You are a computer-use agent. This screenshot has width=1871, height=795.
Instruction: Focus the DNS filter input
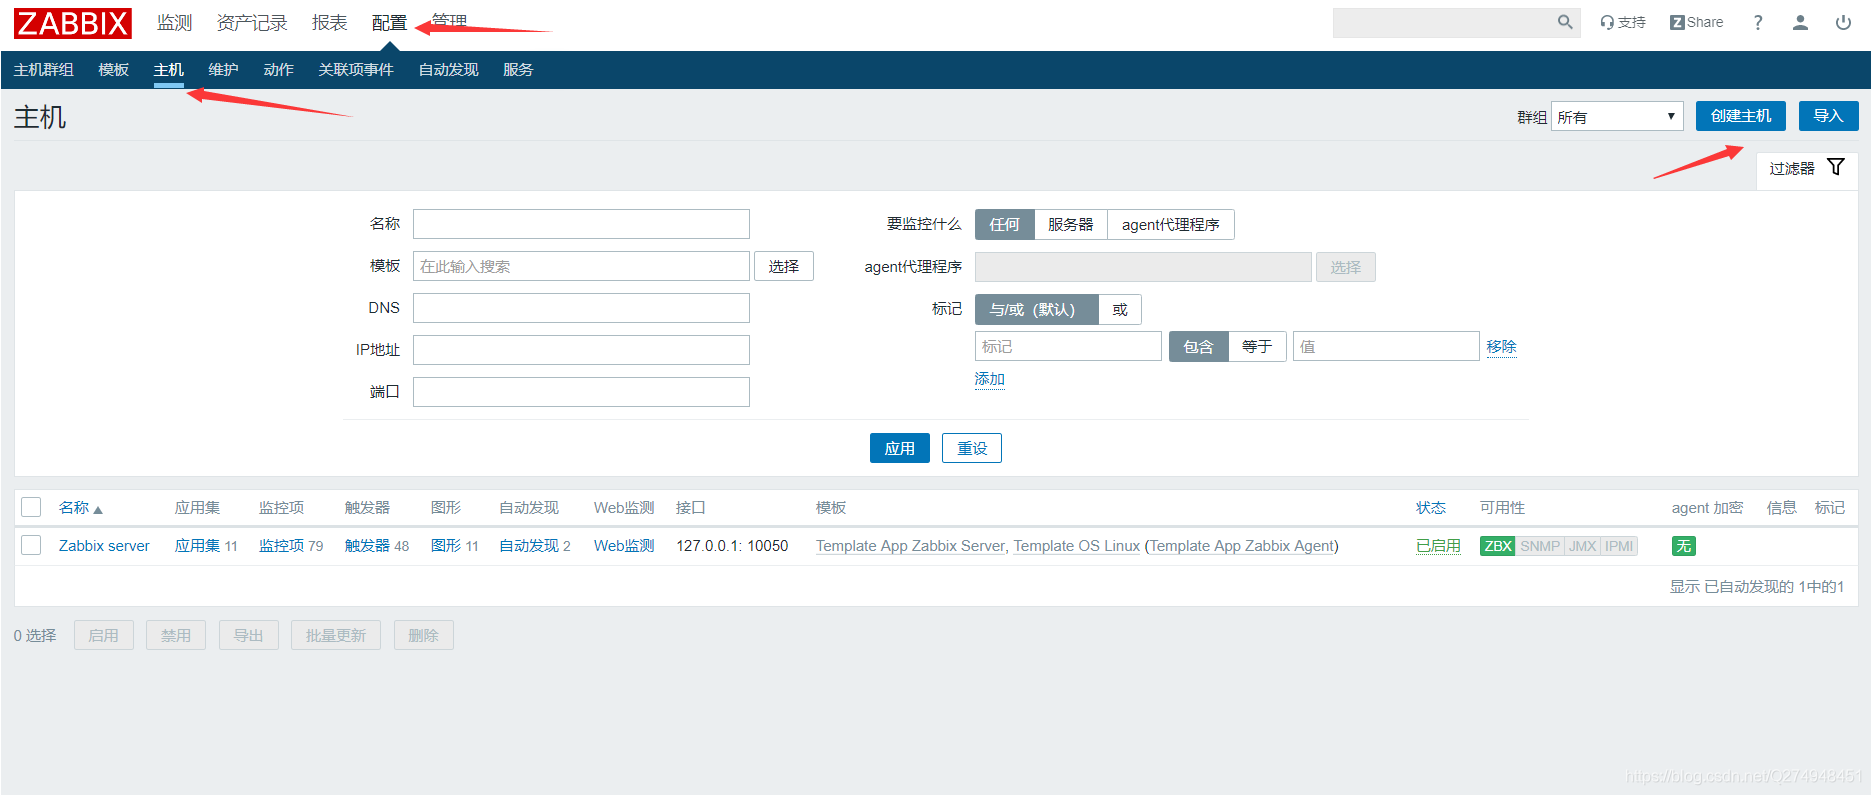click(581, 308)
